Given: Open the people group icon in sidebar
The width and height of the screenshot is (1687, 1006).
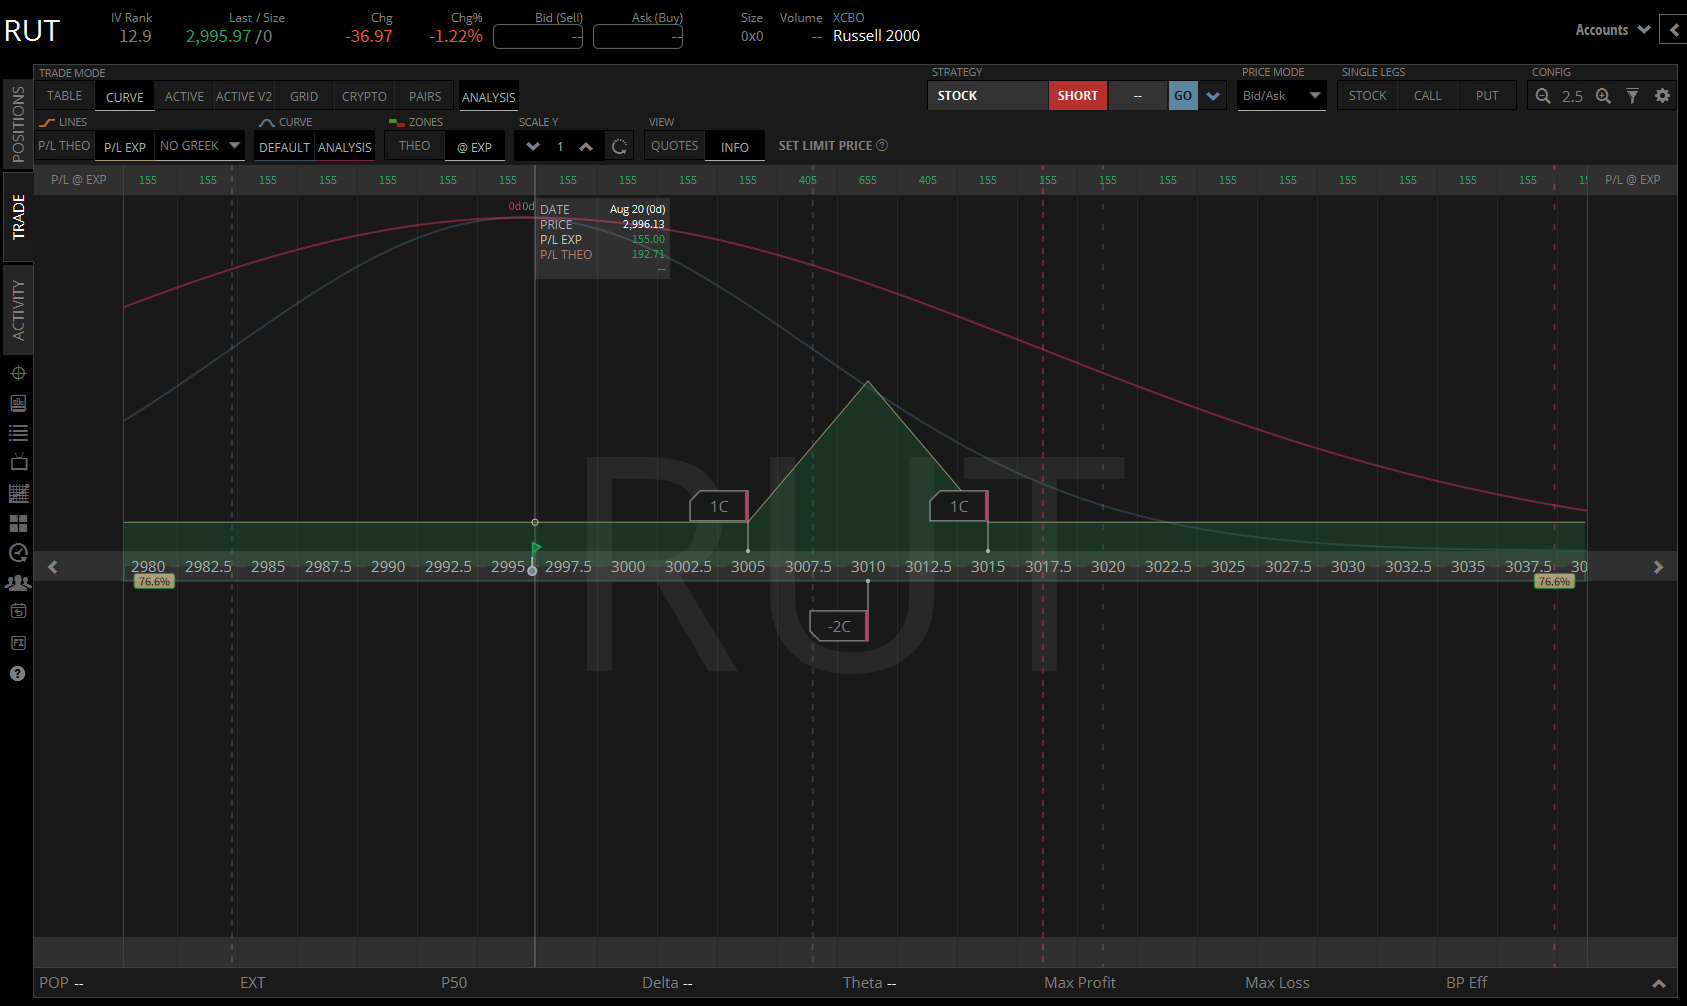Looking at the screenshot, I should [18, 582].
